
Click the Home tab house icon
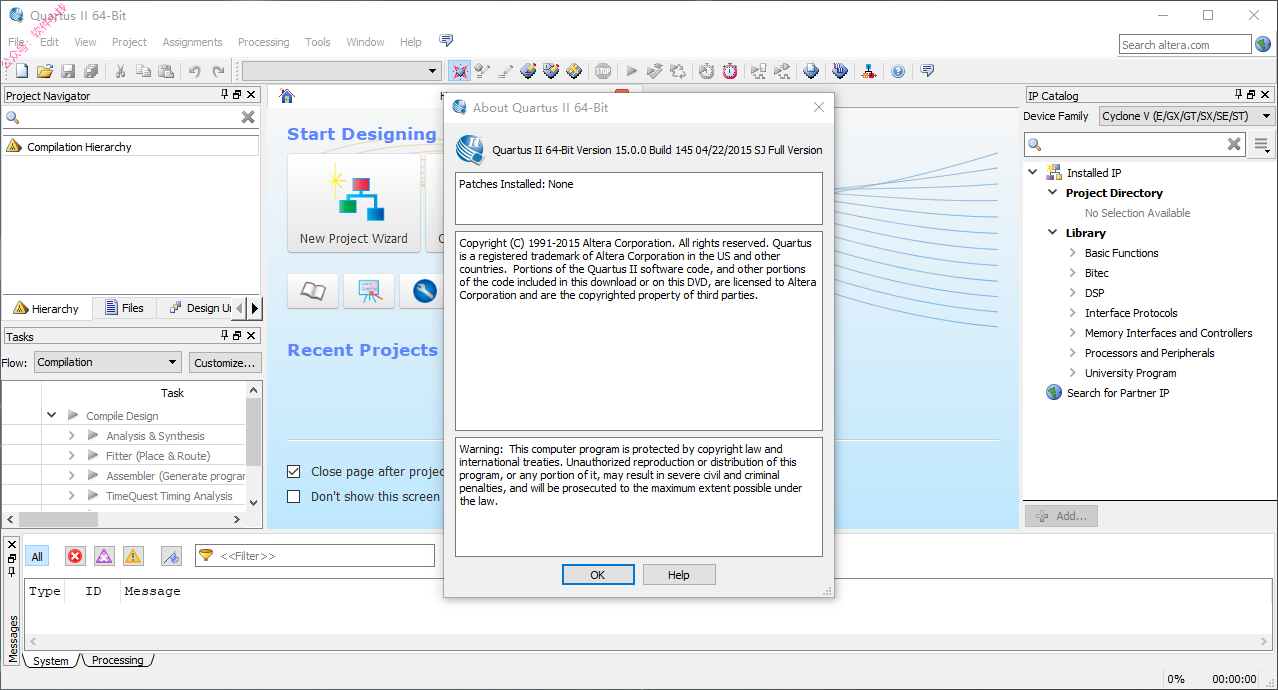[x=287, y=96]
